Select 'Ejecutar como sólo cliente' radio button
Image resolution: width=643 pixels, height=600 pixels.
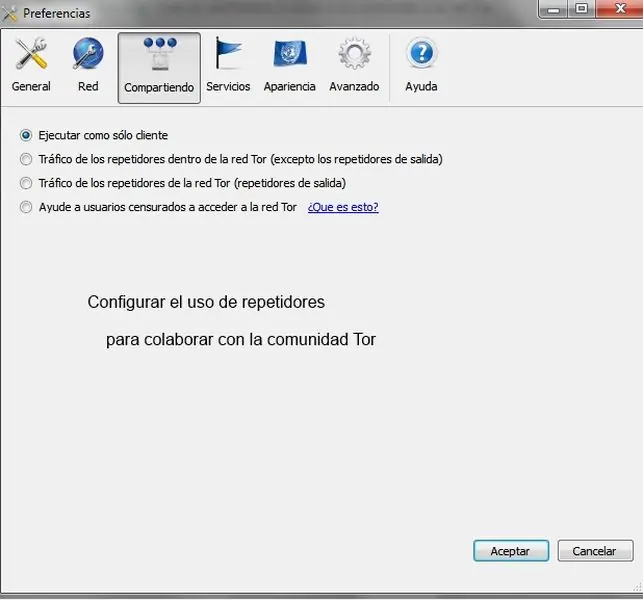pos(26,135)
